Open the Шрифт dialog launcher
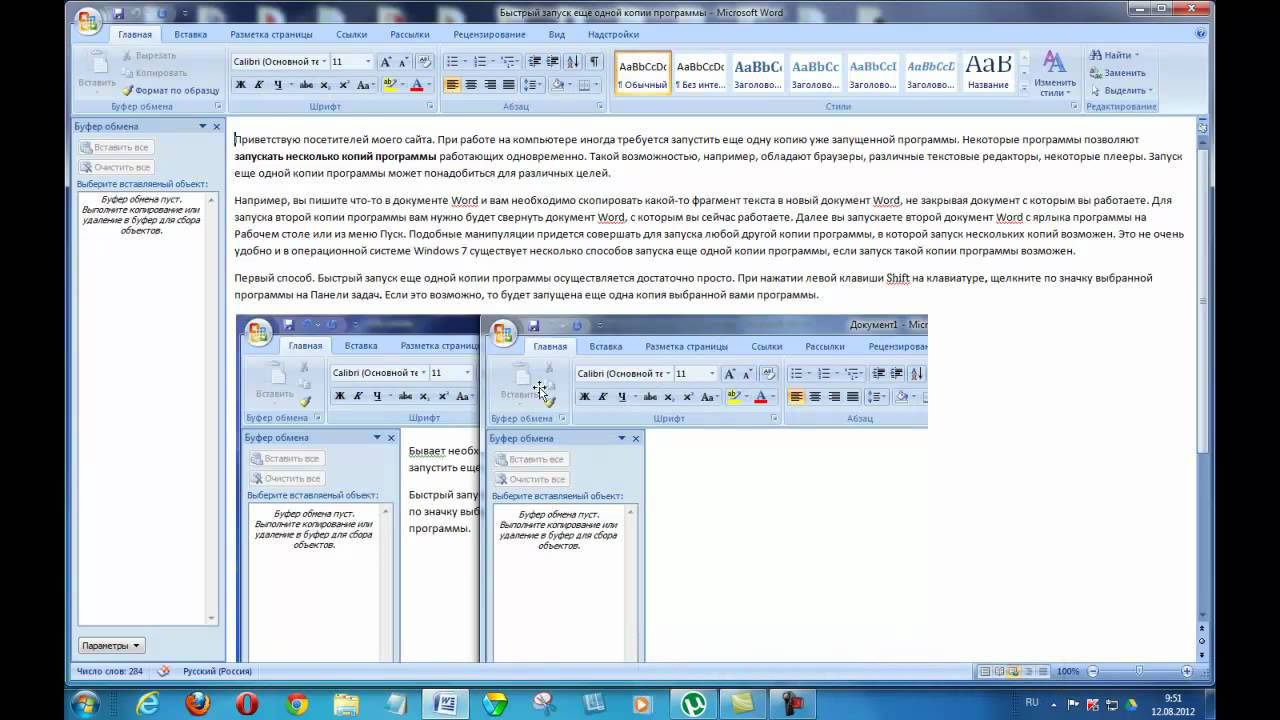Viewport: 1280px width, 720px height. 431,106
